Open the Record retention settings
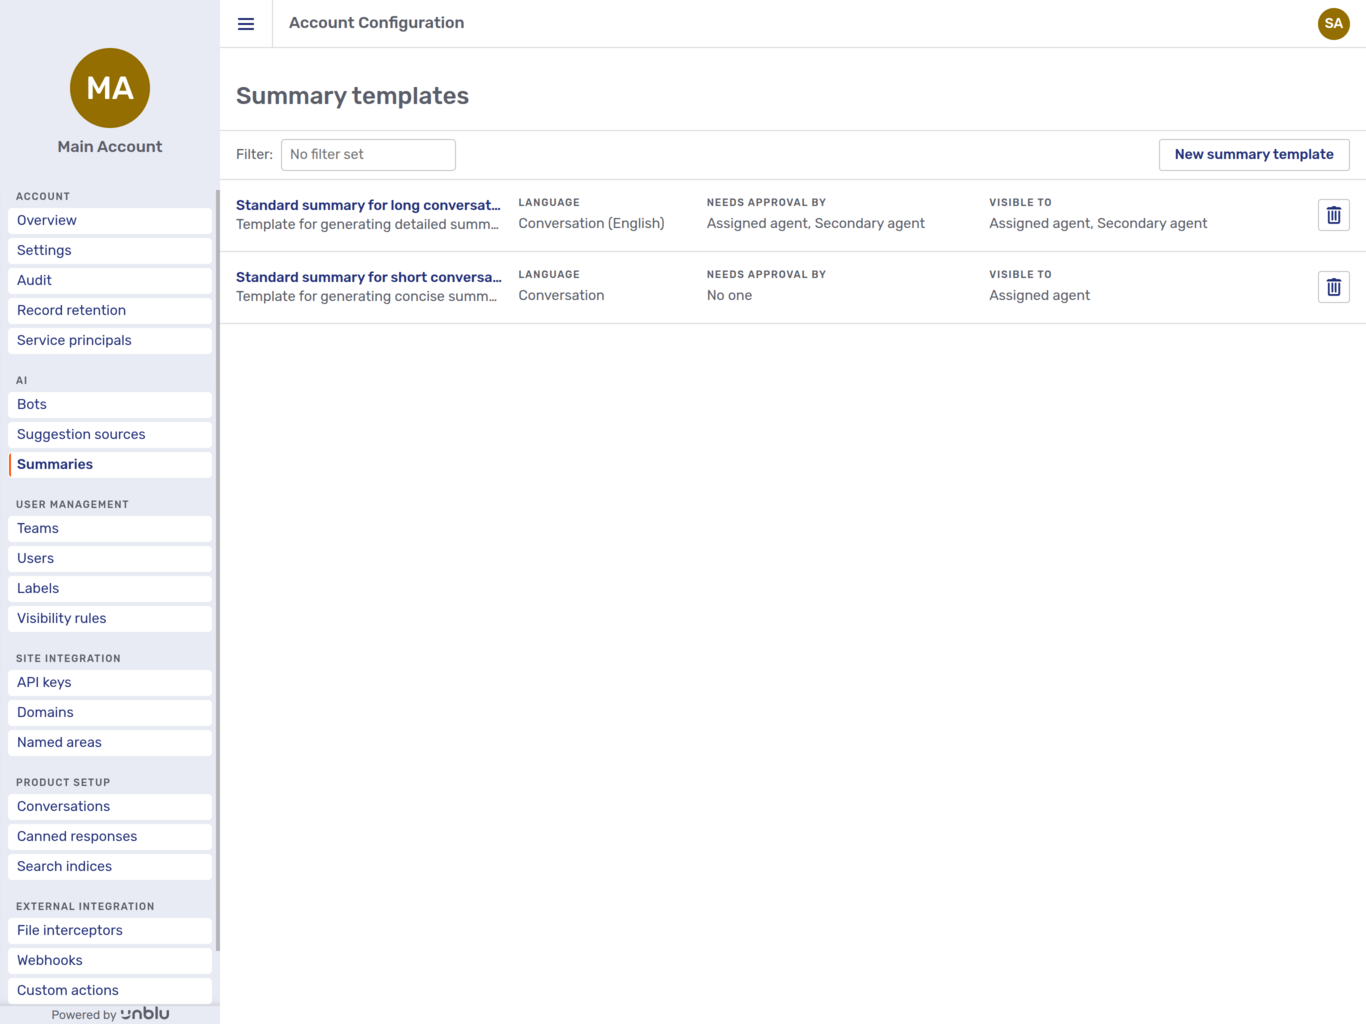This screenshot has width=1366, height=1024. coord(70,310)
